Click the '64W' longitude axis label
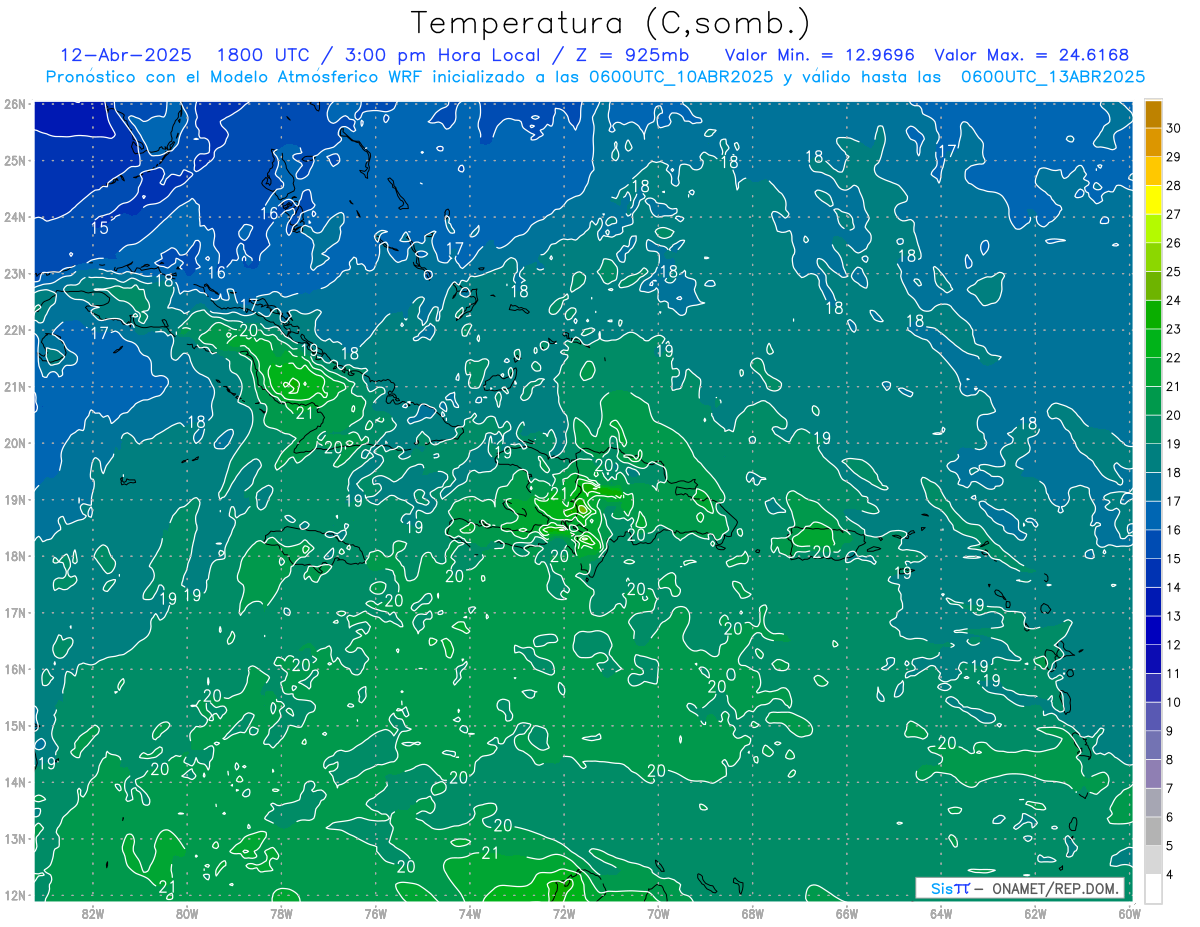 (x=941, y=914)
